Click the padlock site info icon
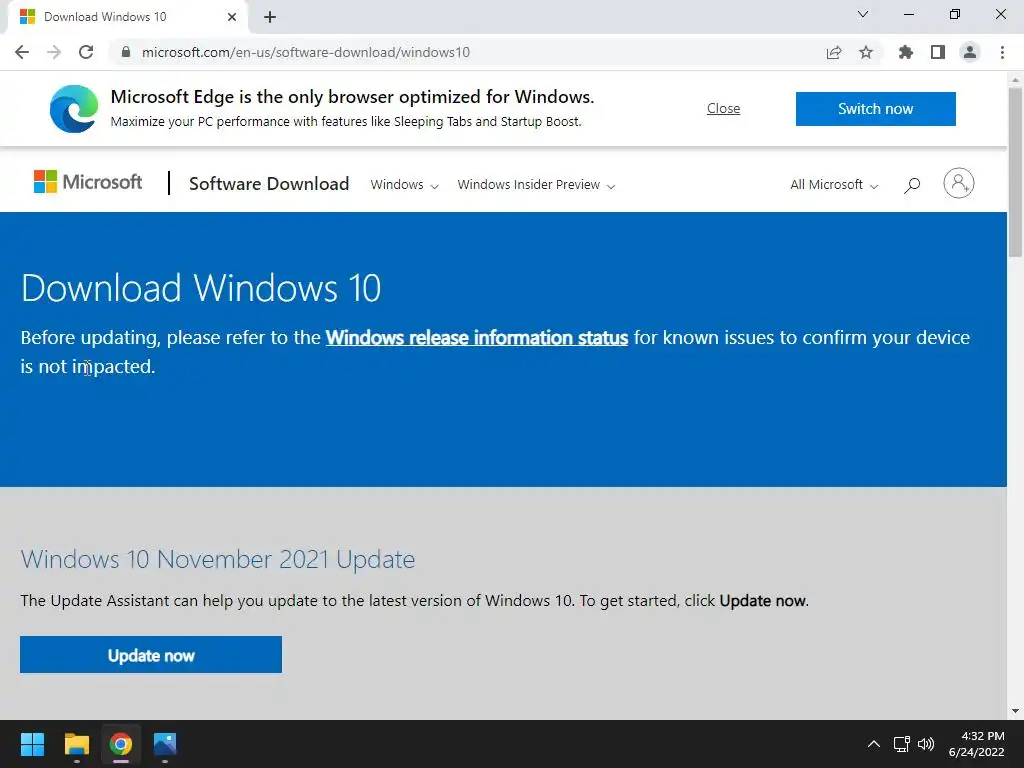The width and height of the screenshot is (1024, 768). click(126, 52)
